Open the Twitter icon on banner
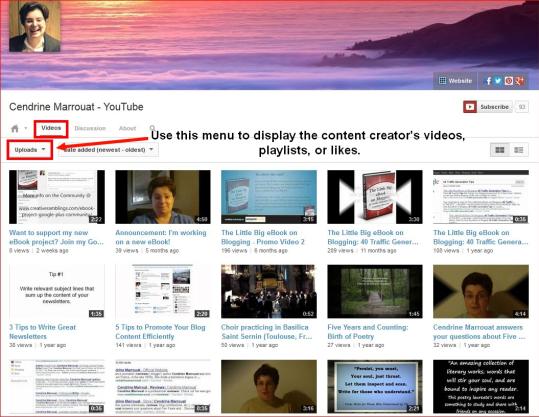The width and height of the screenshot is (539, 417). 498,81
